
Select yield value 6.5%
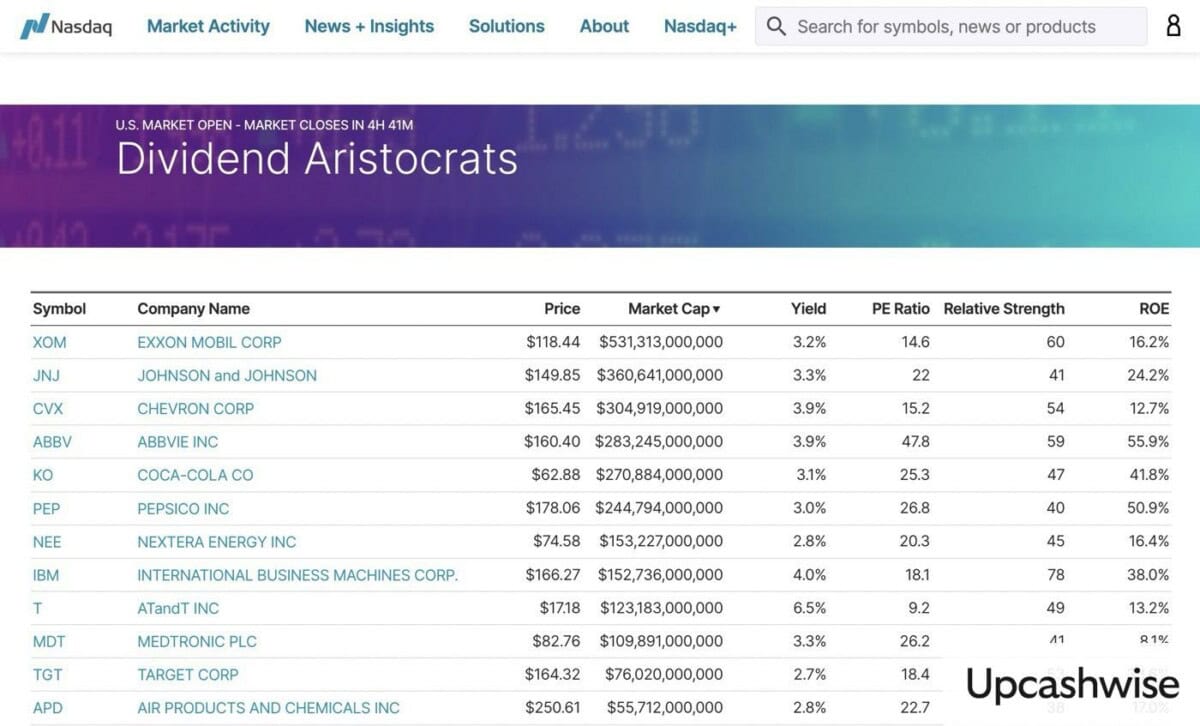810,608
